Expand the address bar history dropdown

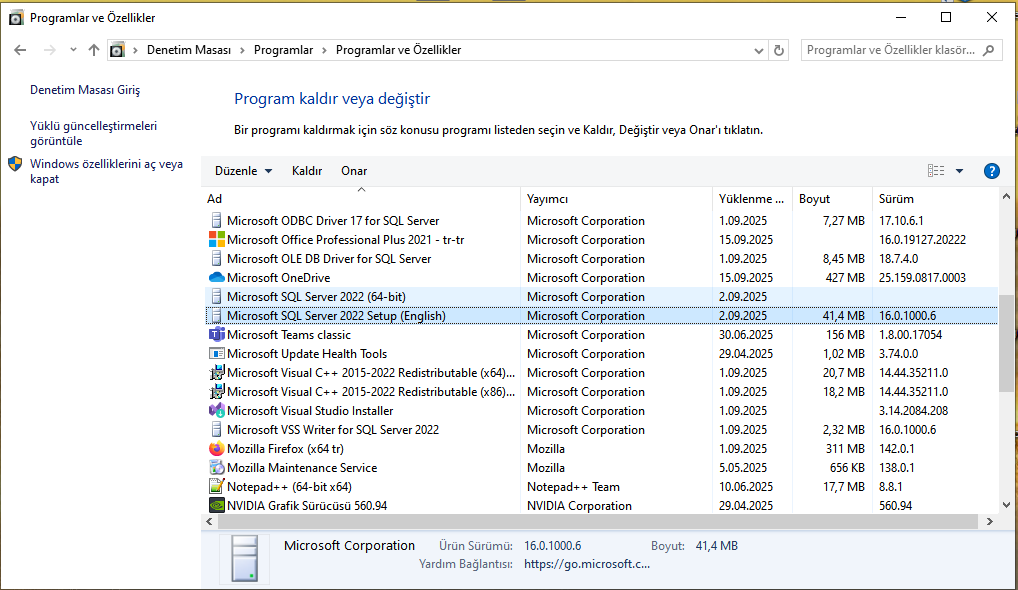pyautogui.click(x=759, y=50)
